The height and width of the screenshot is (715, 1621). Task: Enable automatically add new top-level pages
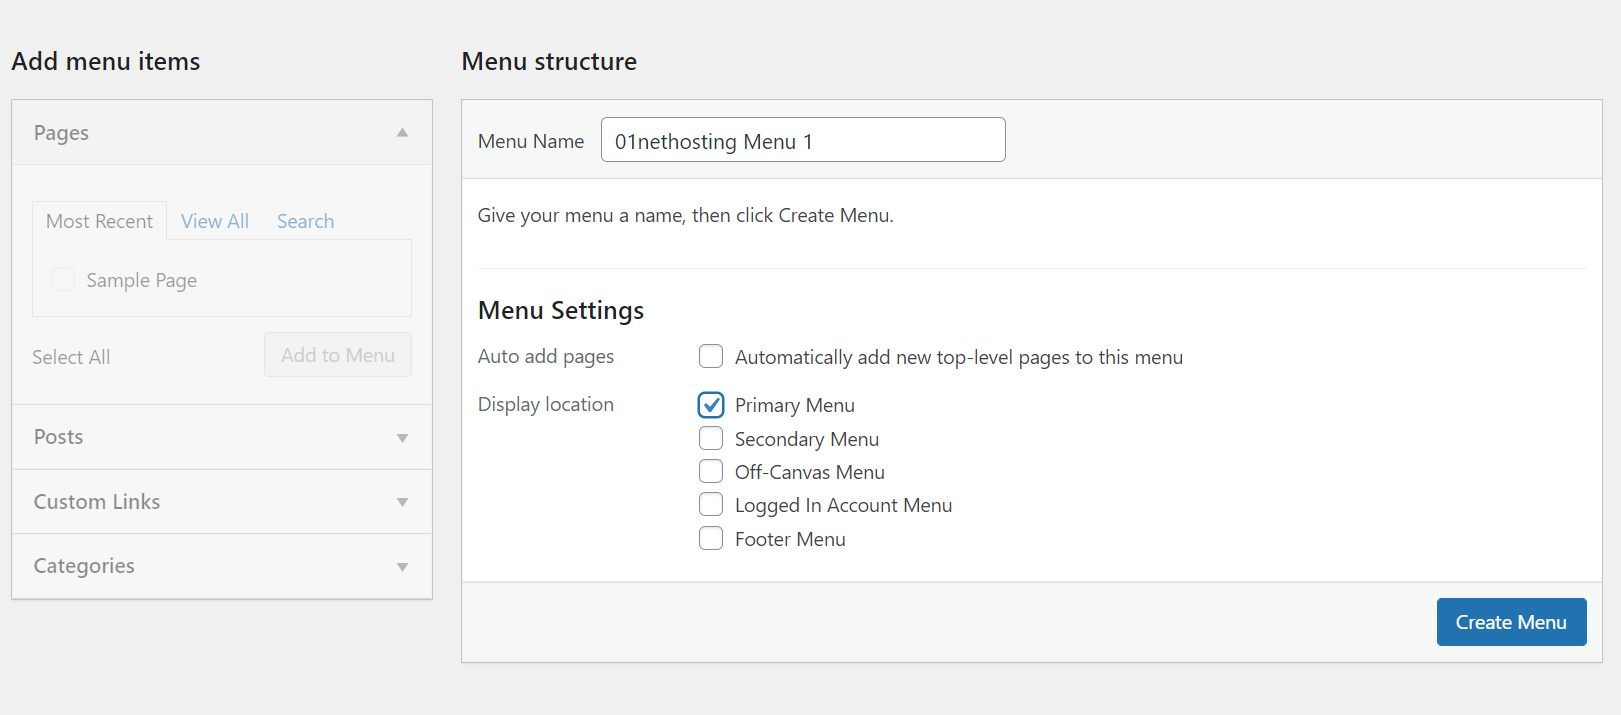pos(711,356)
